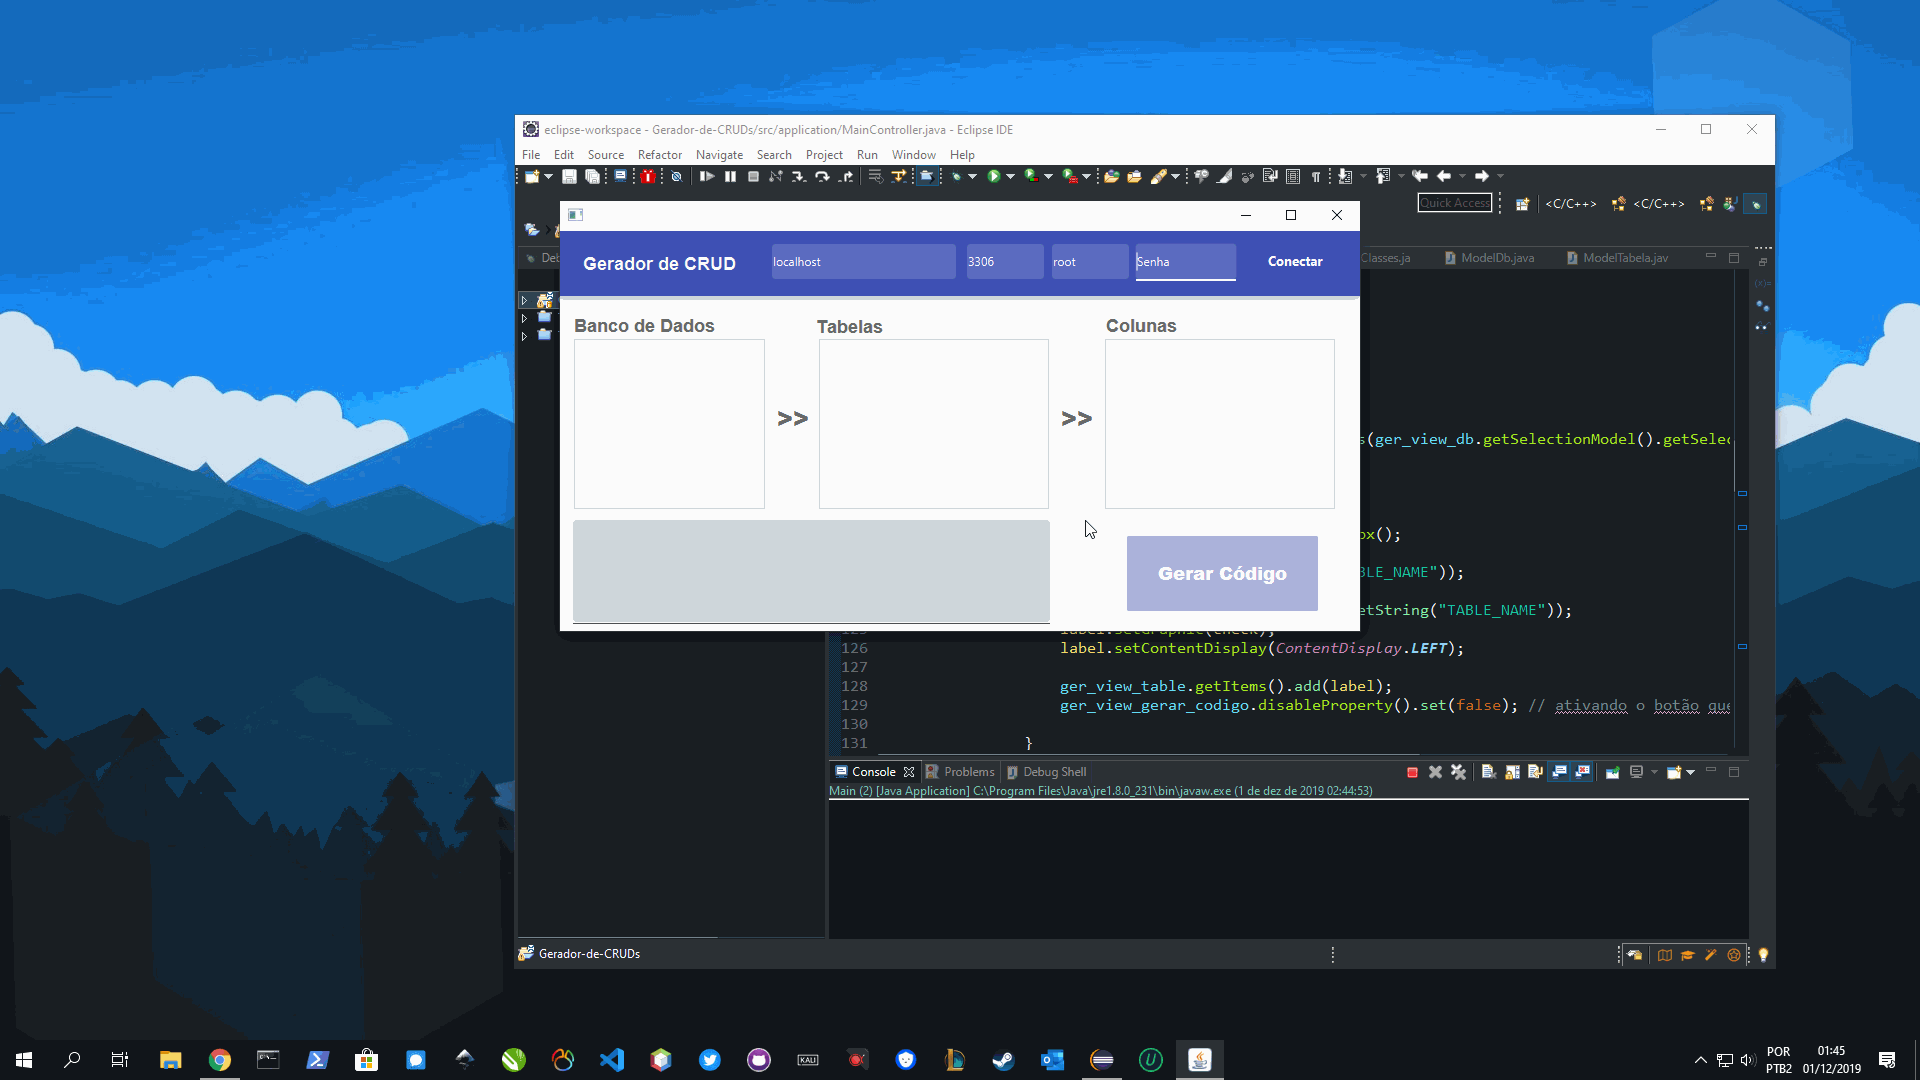Click Remove All Terminated Launches icon
The image size is (1920, 1080).
coord(1458,772)
